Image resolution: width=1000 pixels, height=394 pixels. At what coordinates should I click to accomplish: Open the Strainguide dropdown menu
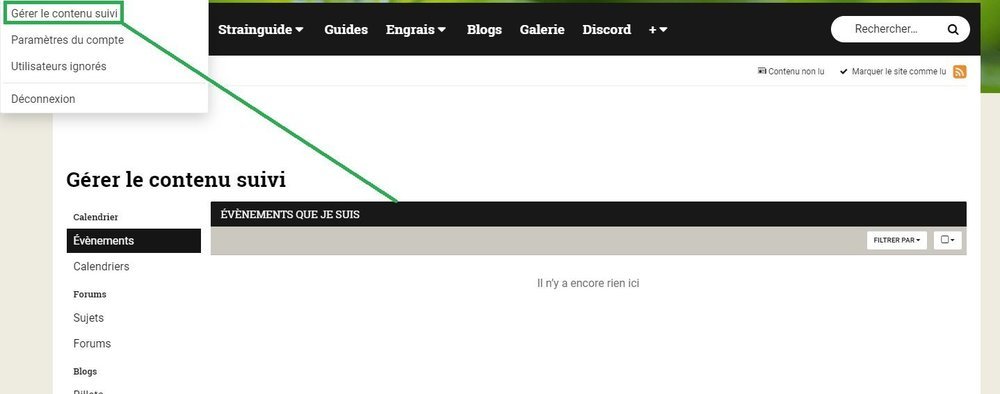[261, 29]
